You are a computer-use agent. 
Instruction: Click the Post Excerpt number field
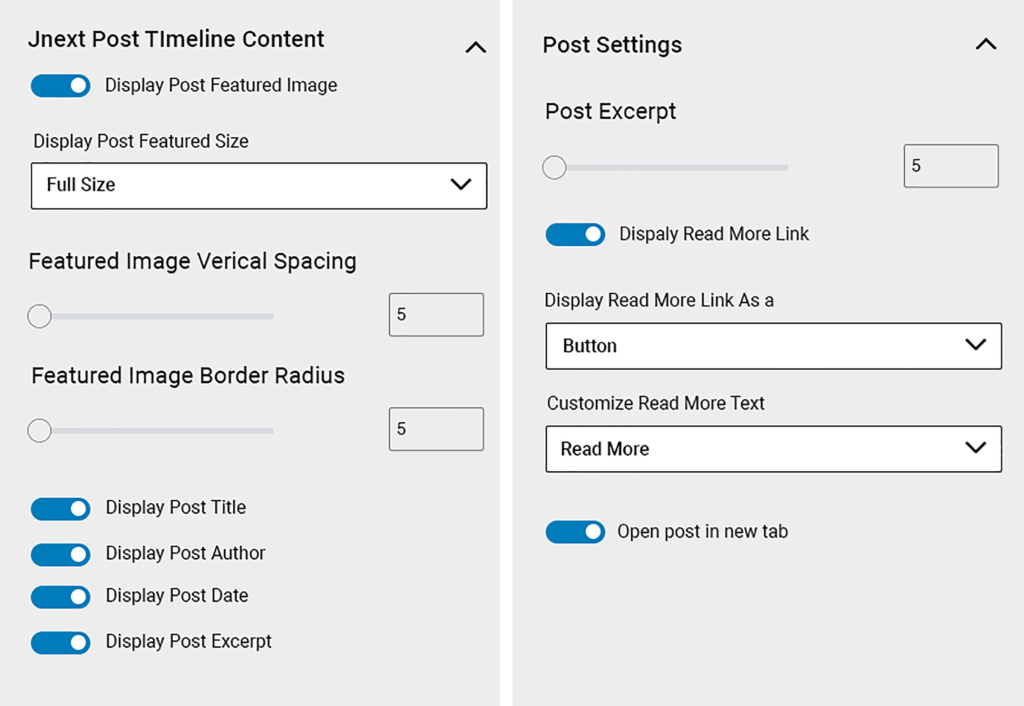(951, 166)
